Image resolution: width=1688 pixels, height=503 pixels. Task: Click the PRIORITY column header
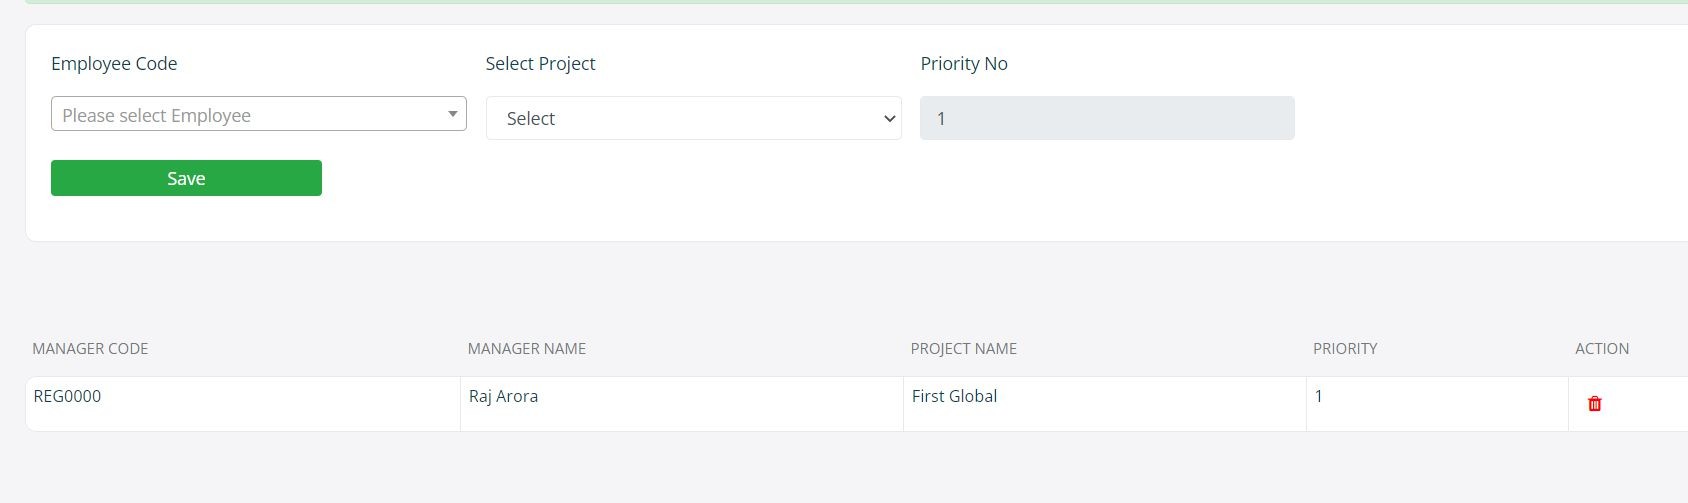click(x=1345, y=348)
